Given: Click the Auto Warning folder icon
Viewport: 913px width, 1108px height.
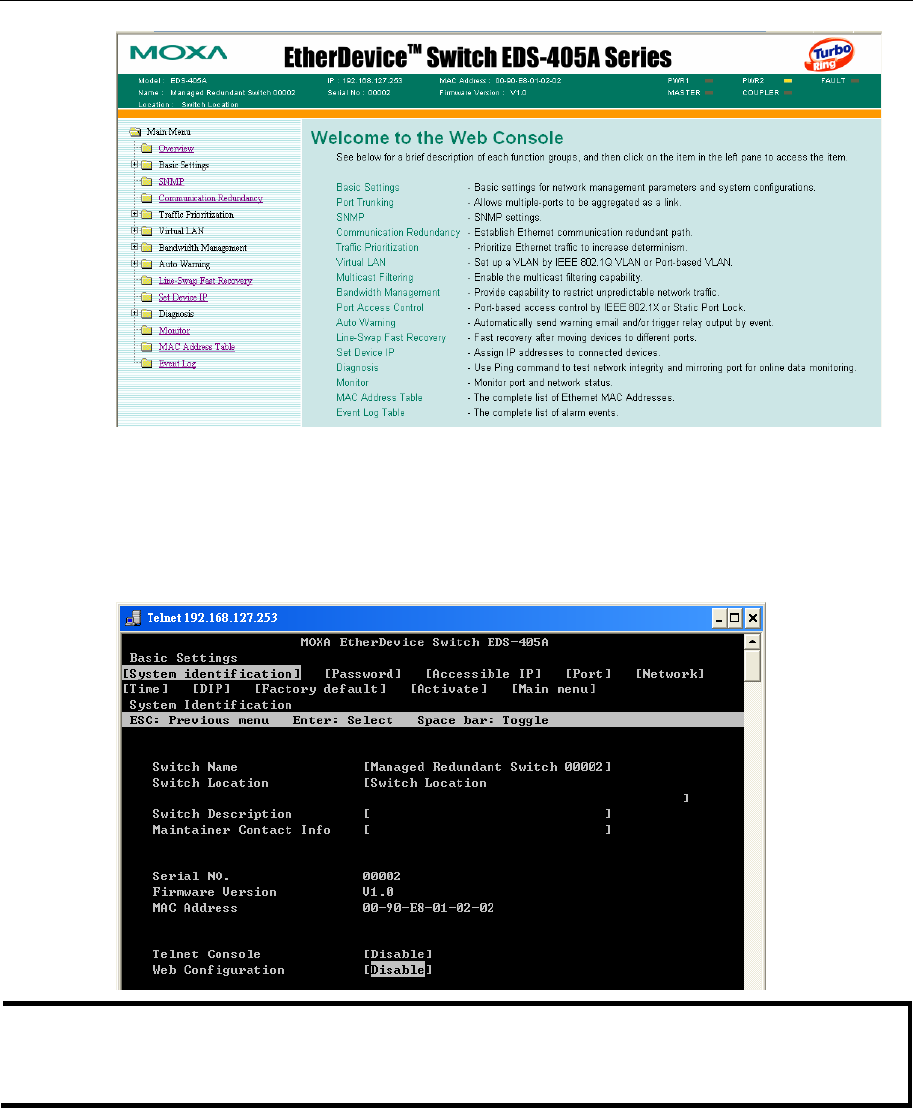Looking at the screenshot, I should tap(146, 264).
